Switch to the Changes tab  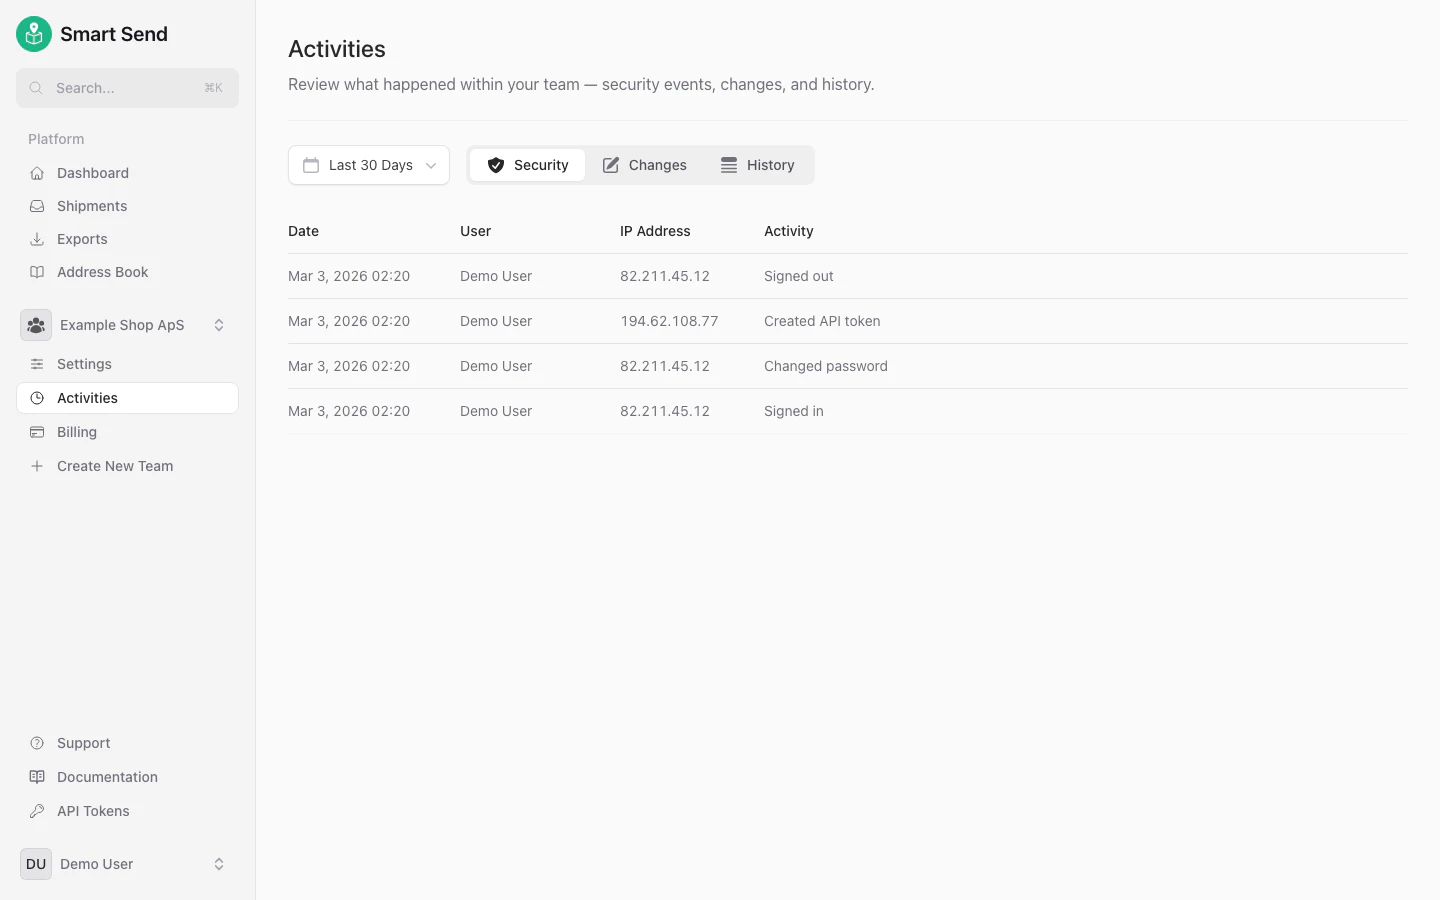(x=645, y=165)
